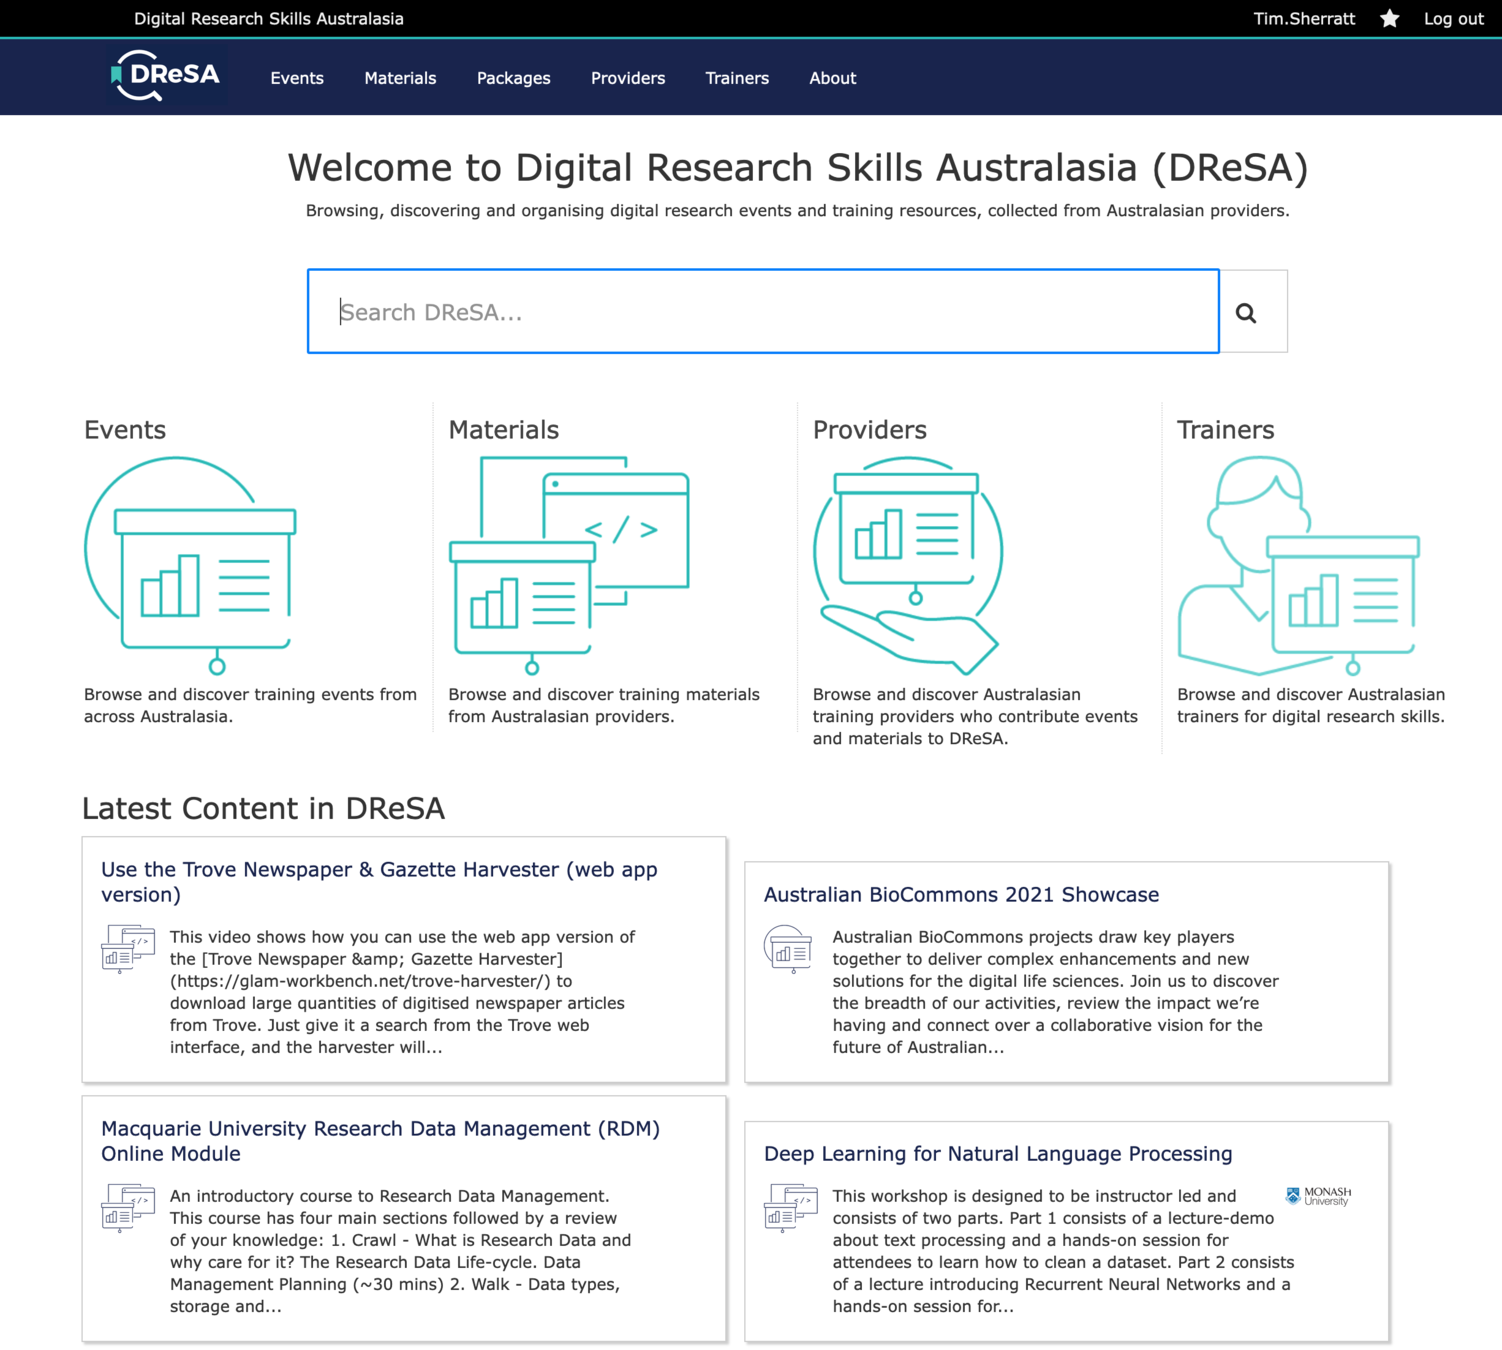Go to Packages in the navbar
Viewport: 1502px width, 1350px height.
513,78
